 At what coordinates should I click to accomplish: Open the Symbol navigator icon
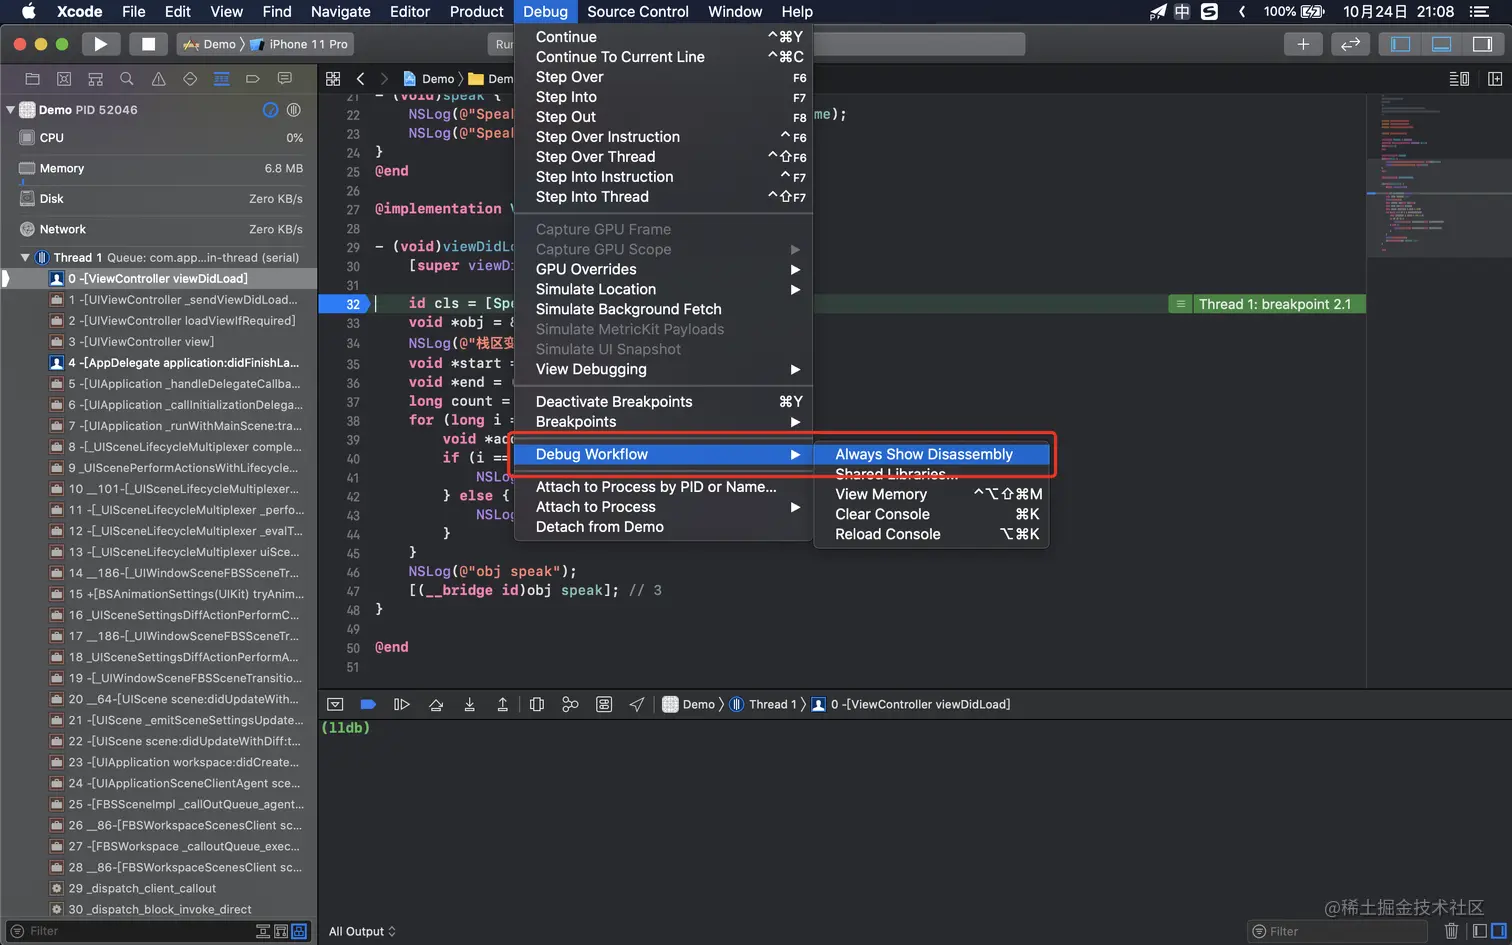point(95,79)
